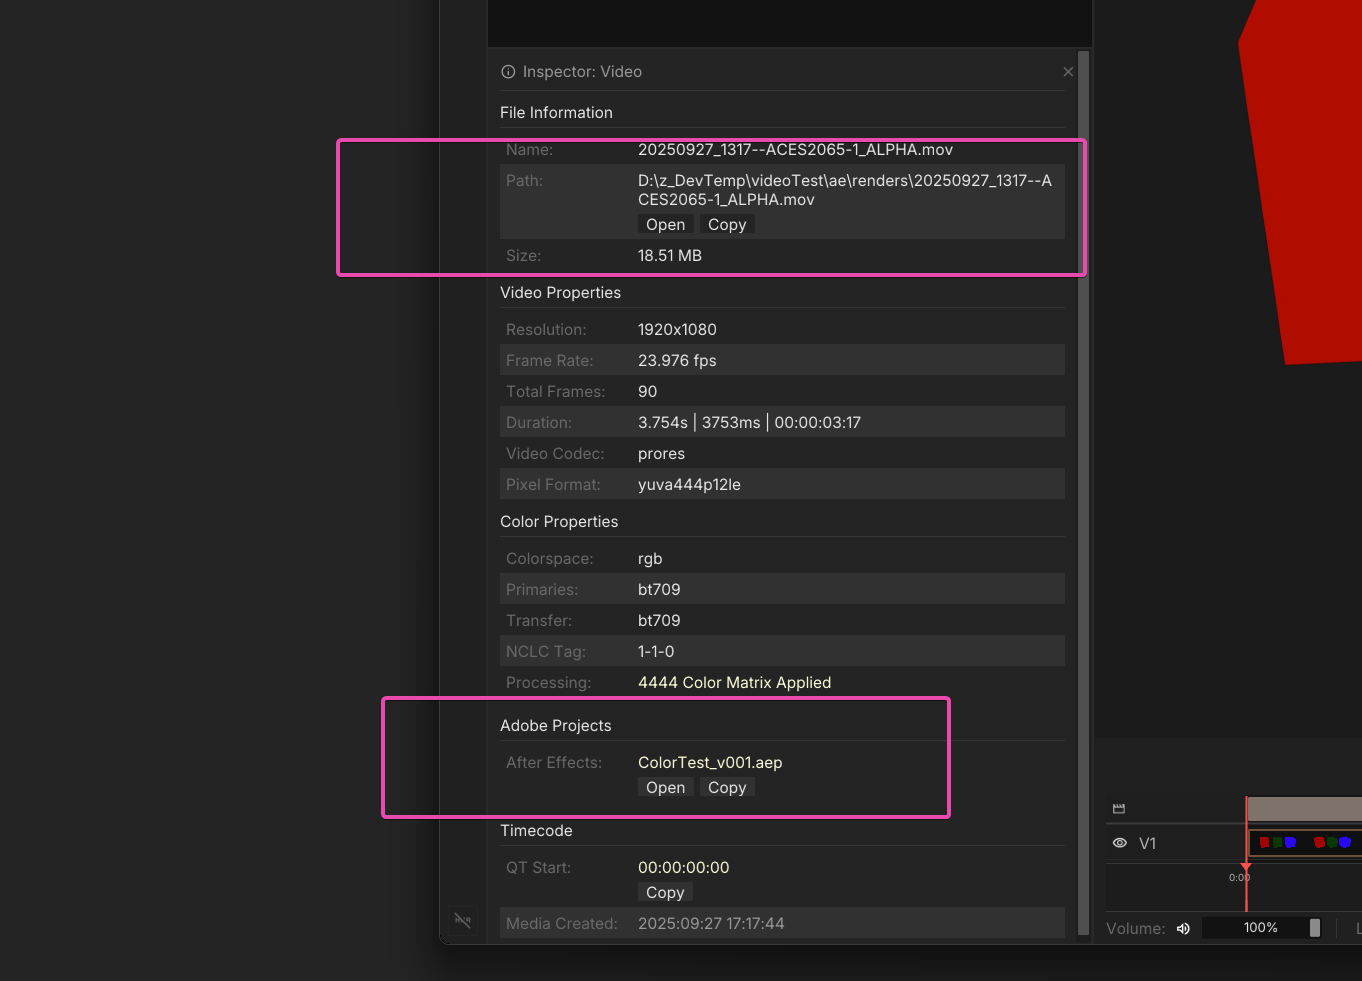
Task: Close the Inspector: Video panel
Action: click(x=1068, y=72)
